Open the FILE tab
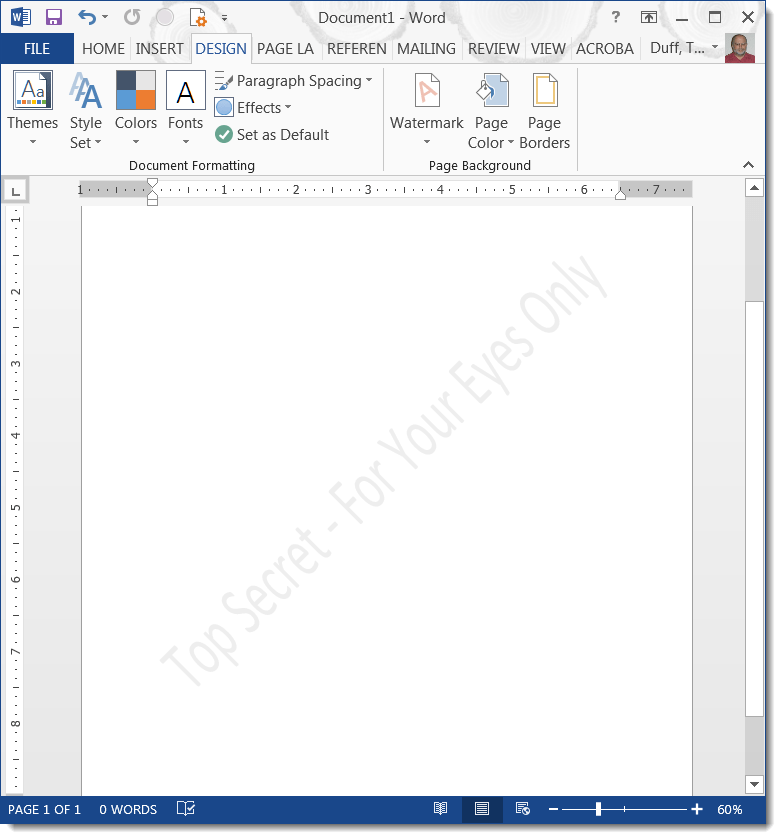The height and width of the screenshot is (839, 781). (37, 48)
